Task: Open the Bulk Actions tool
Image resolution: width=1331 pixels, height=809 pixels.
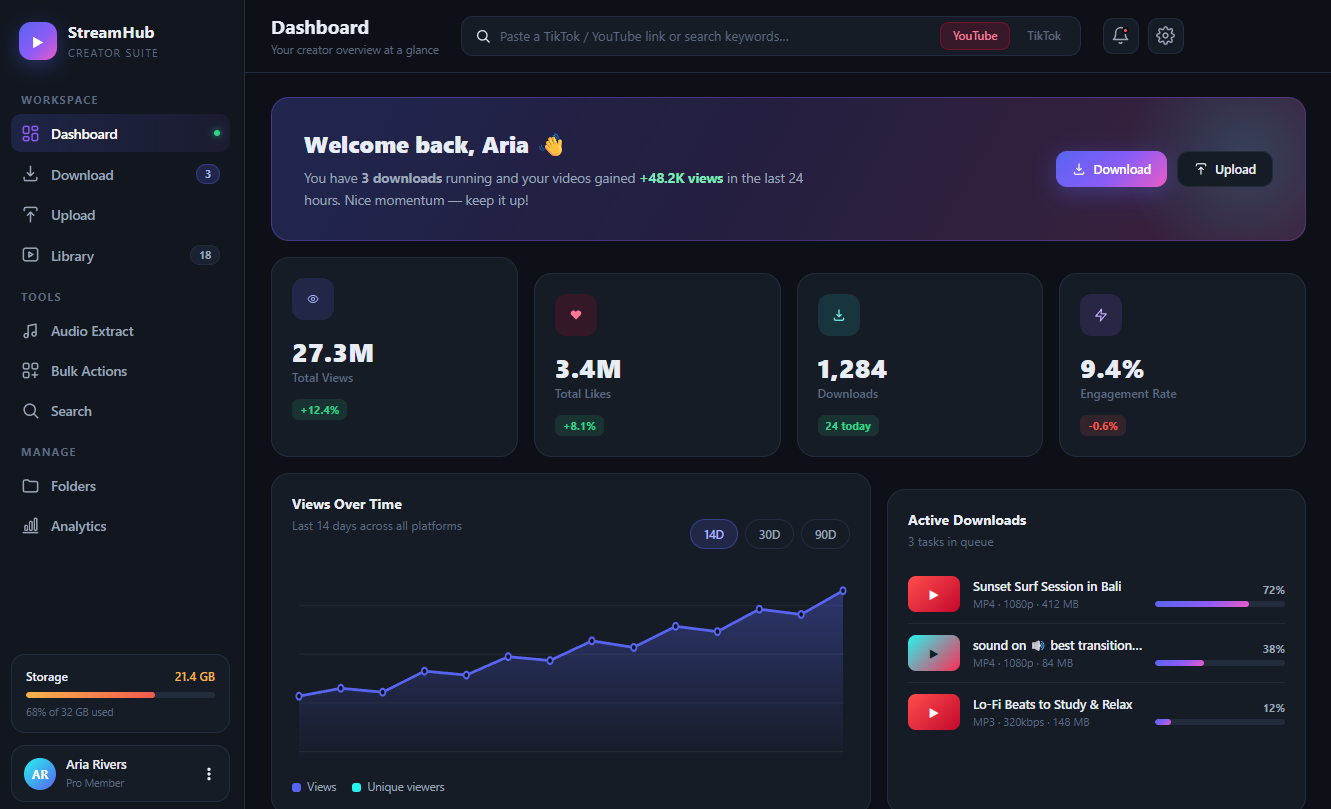Action: click(120, 371)
